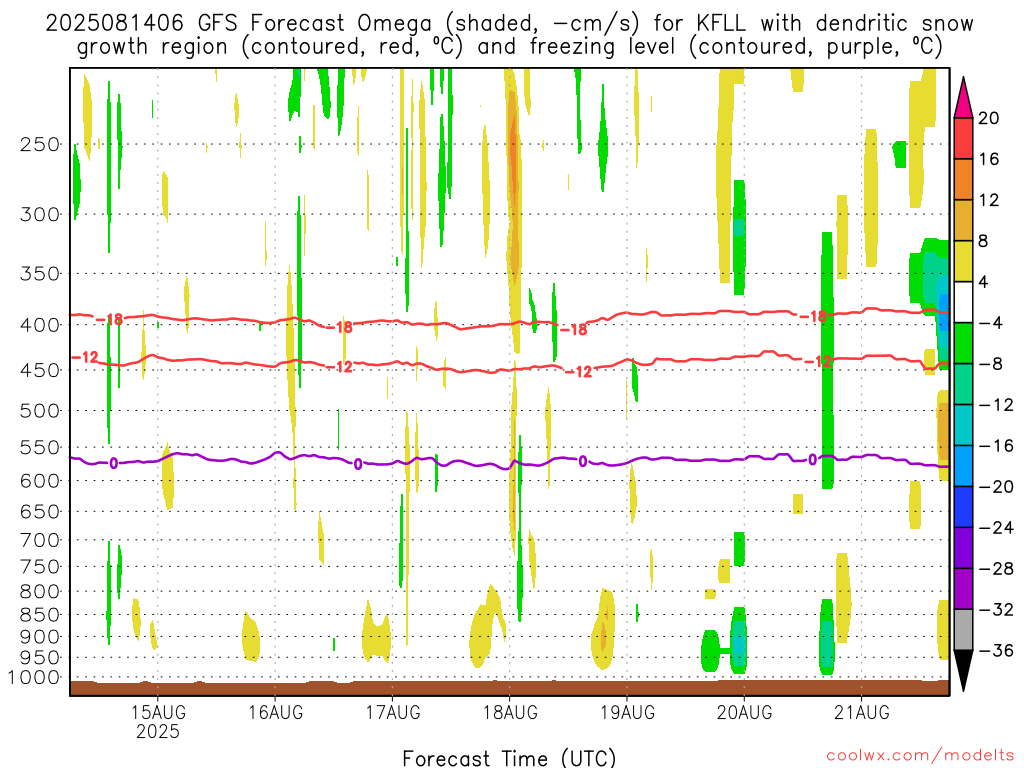The width and height of the screenshot is (1024, 768).
Task: Select the 650 pressure level label
Action: coord(40,511)
